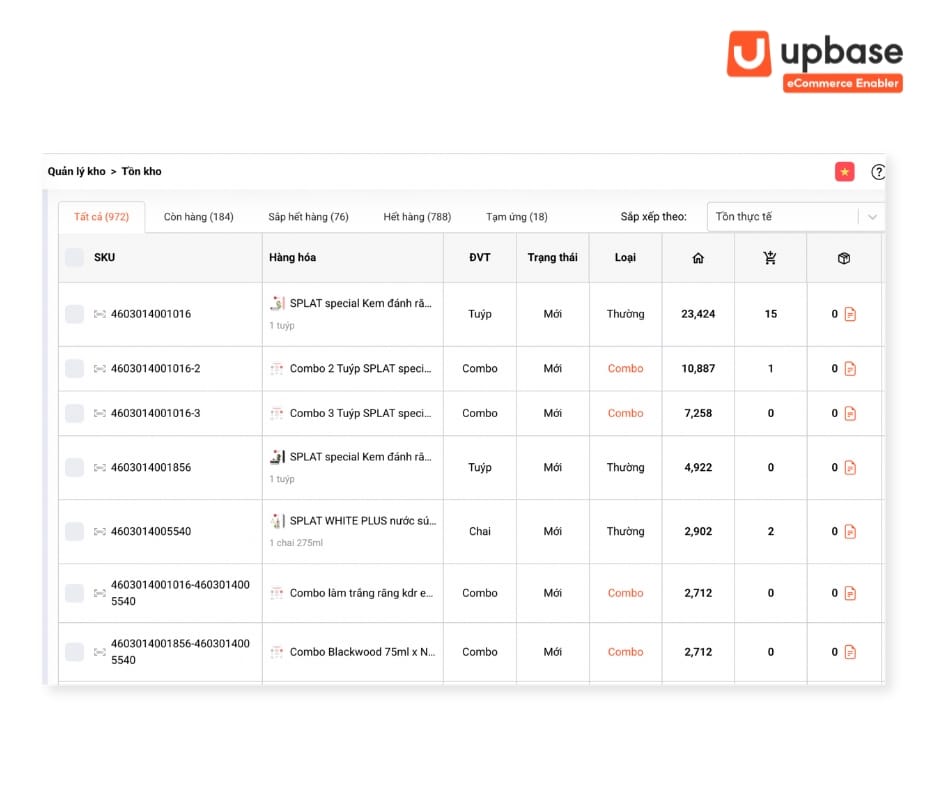Screen dimensions: 940x788
Task: Switch to Còn hàng (184) tab
Action: pos(198,217)
